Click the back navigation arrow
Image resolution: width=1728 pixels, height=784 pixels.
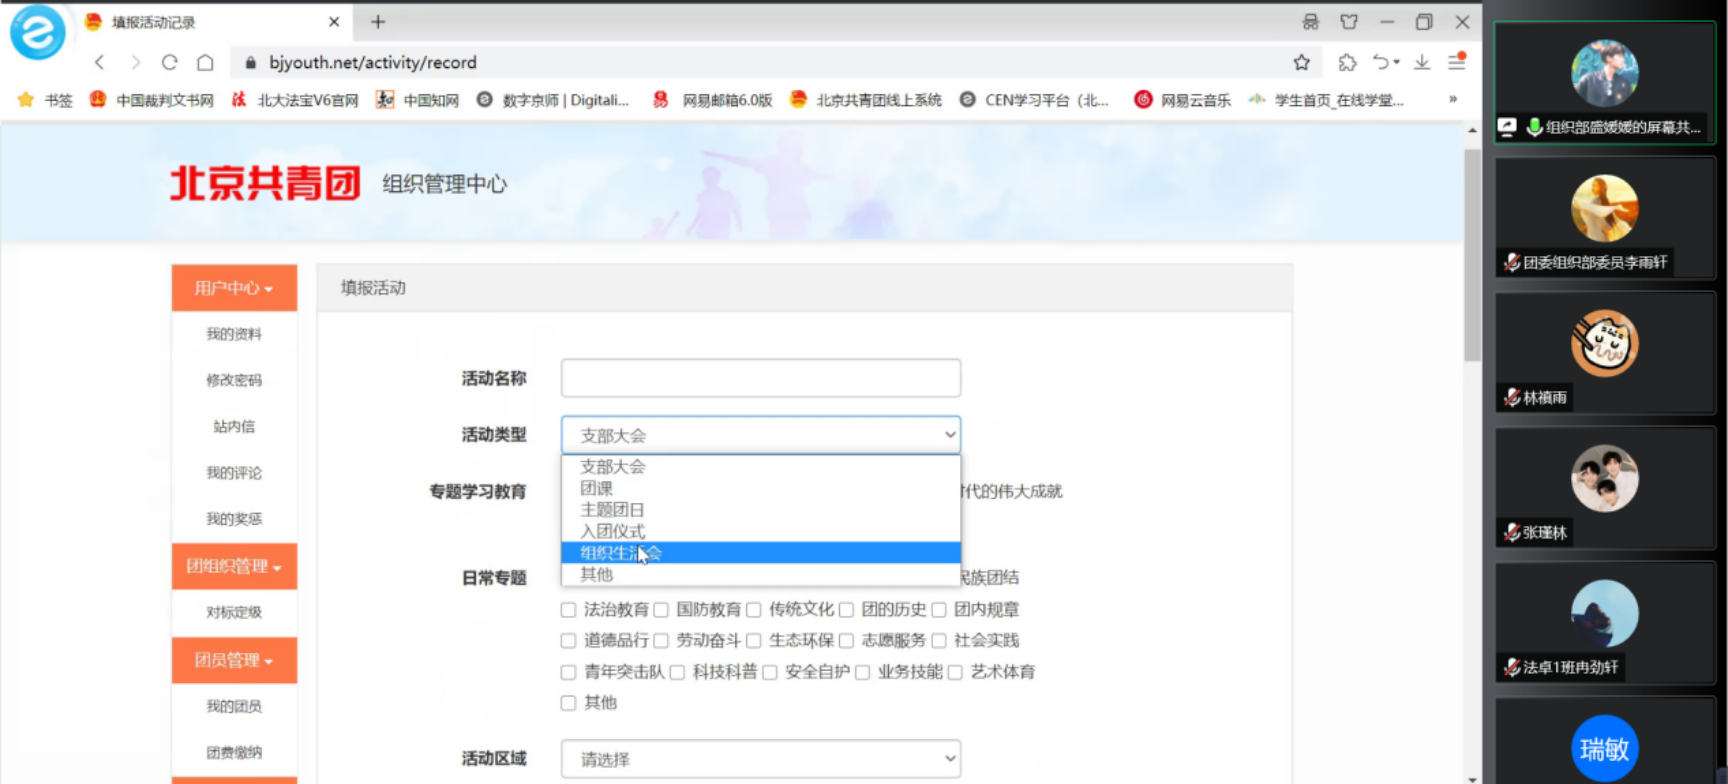(100, 62)
